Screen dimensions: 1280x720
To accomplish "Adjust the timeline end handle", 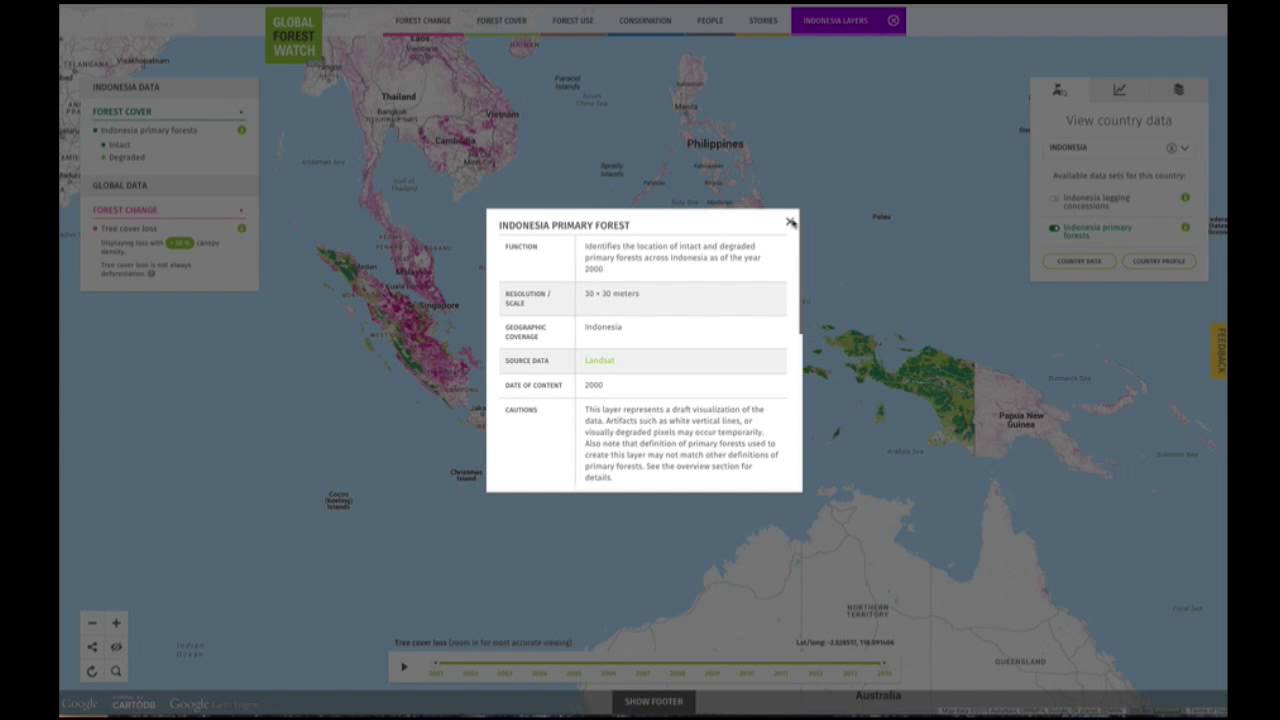I will [x=882, y=662].
